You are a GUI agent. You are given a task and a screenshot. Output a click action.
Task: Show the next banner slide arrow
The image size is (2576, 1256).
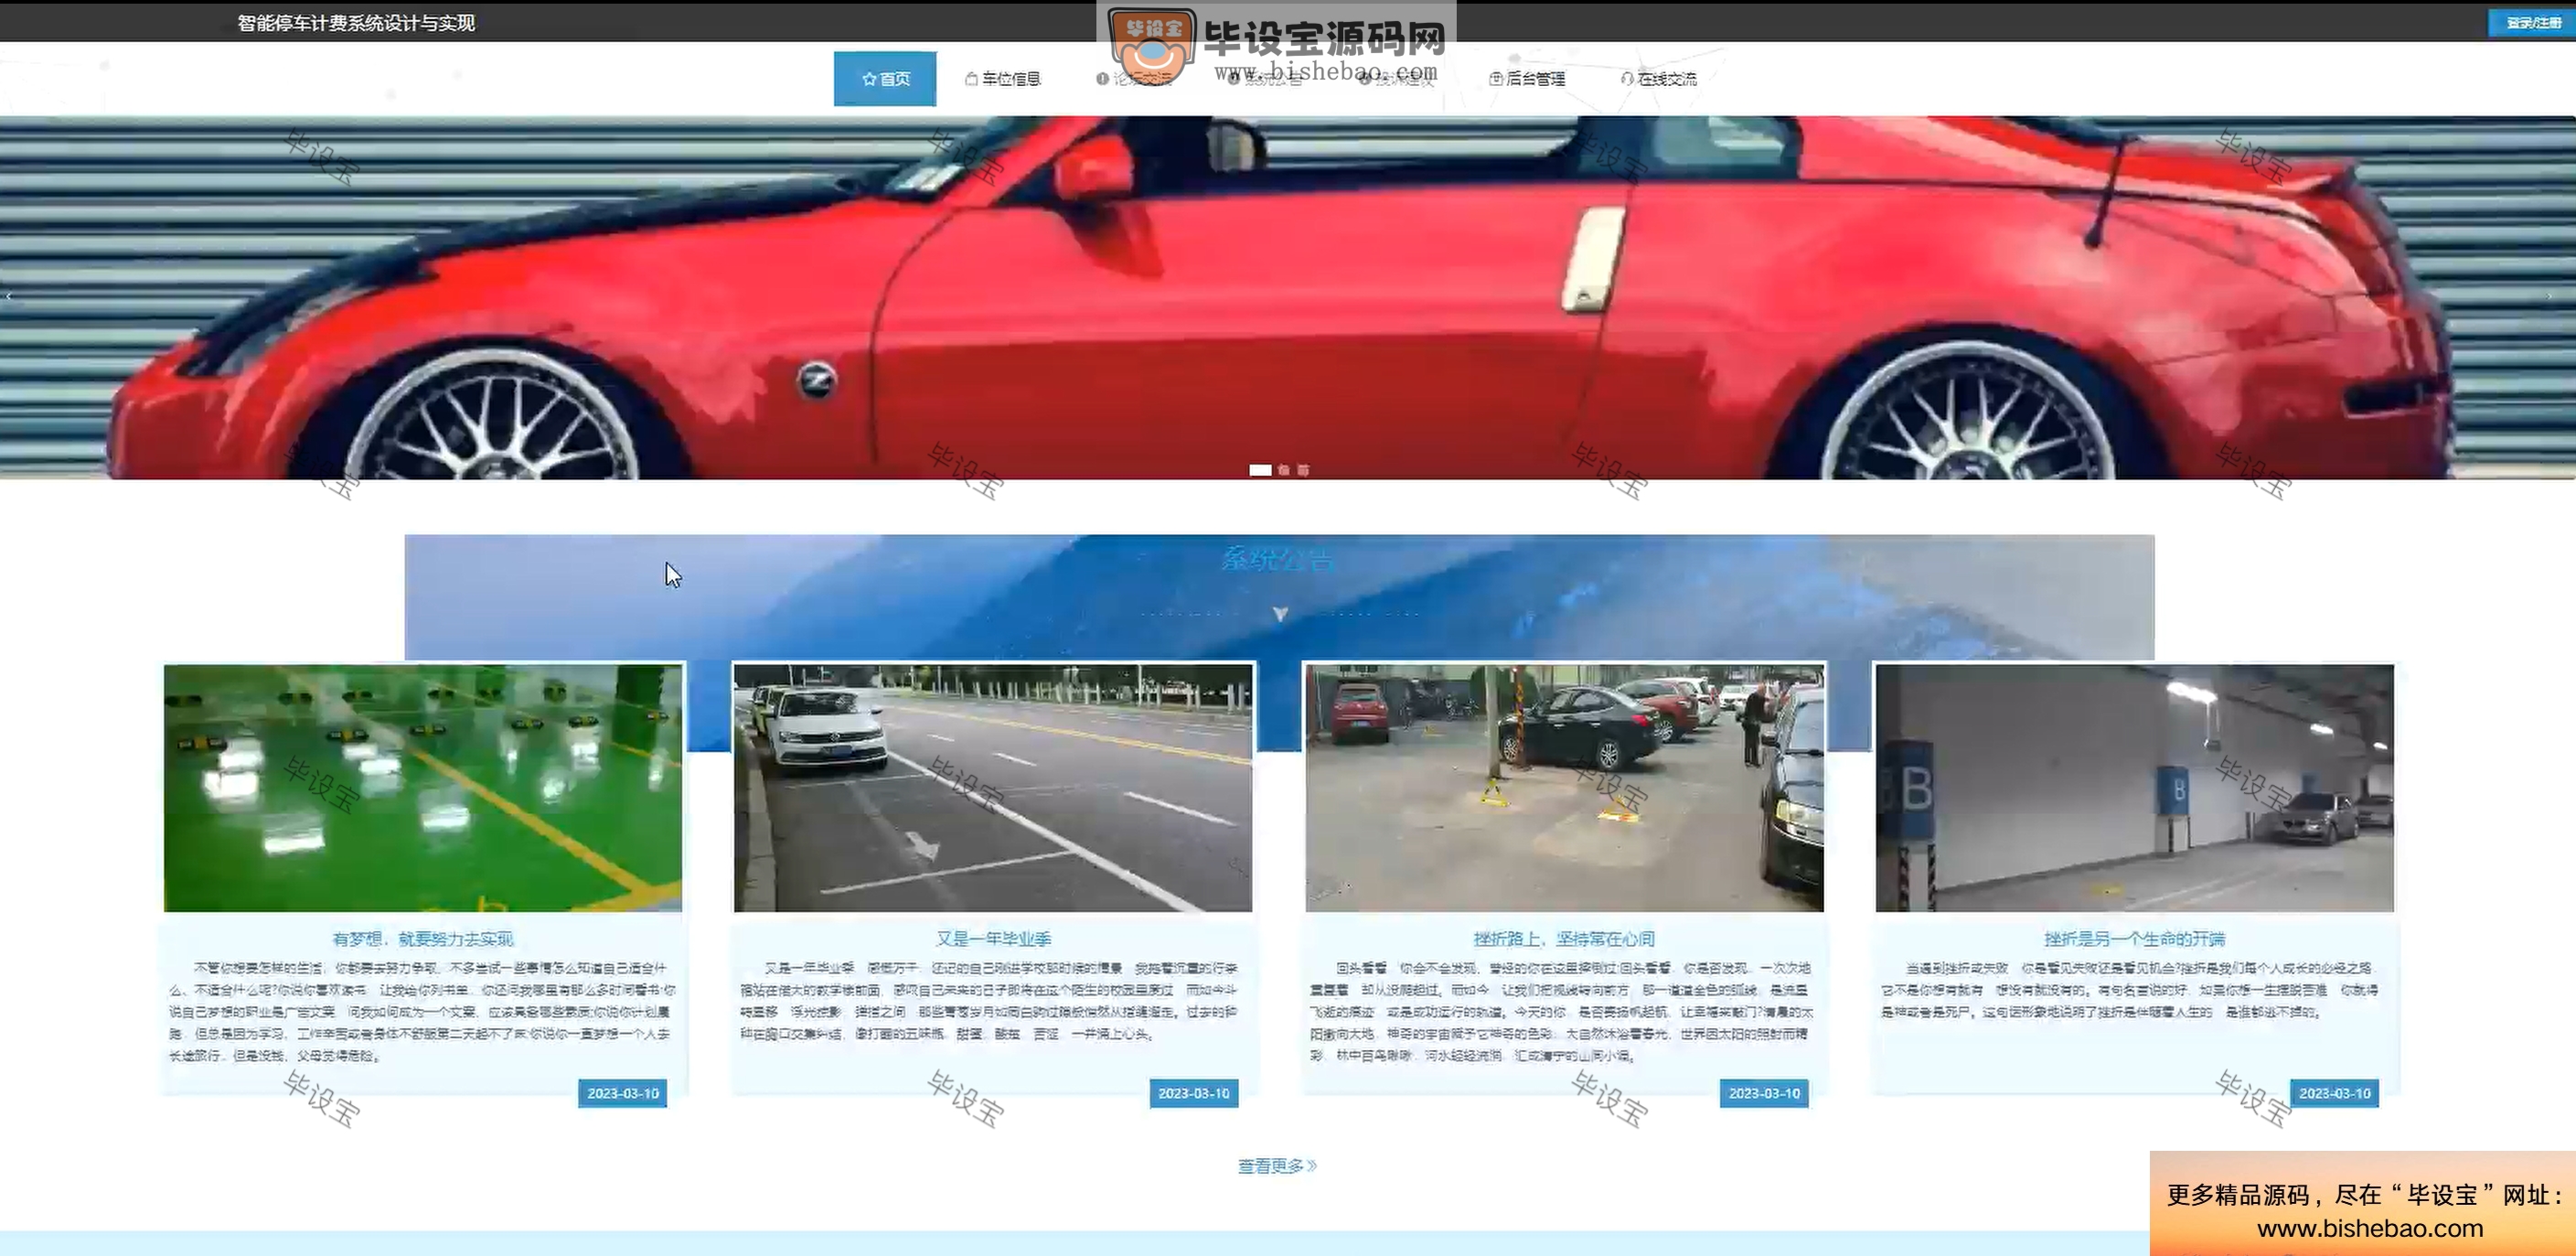pos(2549,296)
